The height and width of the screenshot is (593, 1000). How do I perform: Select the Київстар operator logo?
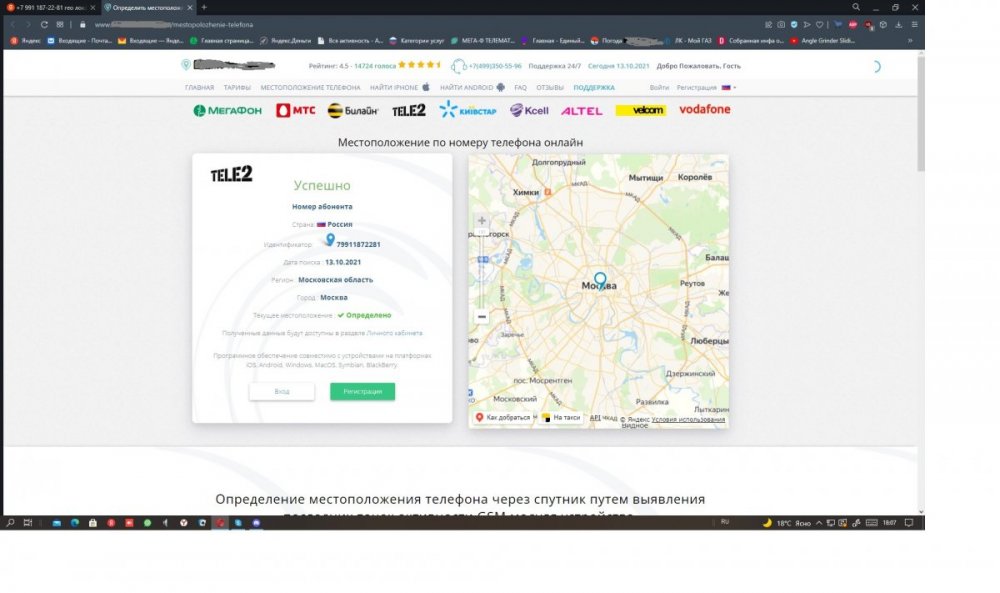pyautogui.click(x=467, y=110)
